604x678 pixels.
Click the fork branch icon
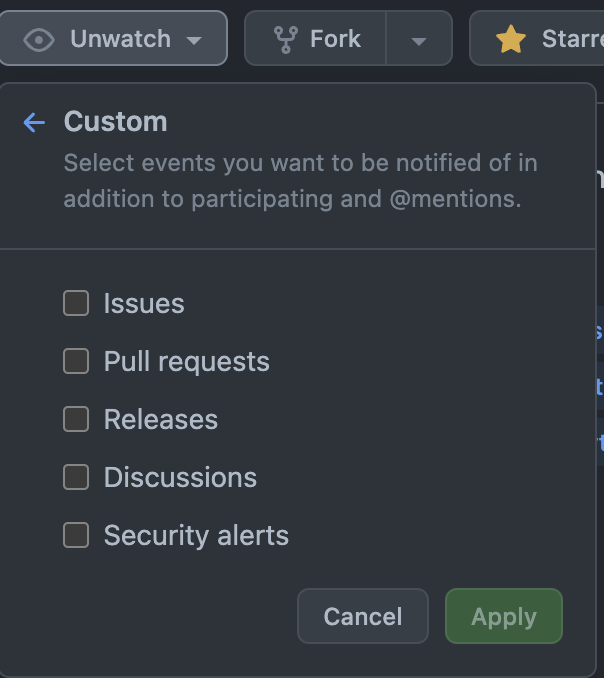tap(286, 40)
